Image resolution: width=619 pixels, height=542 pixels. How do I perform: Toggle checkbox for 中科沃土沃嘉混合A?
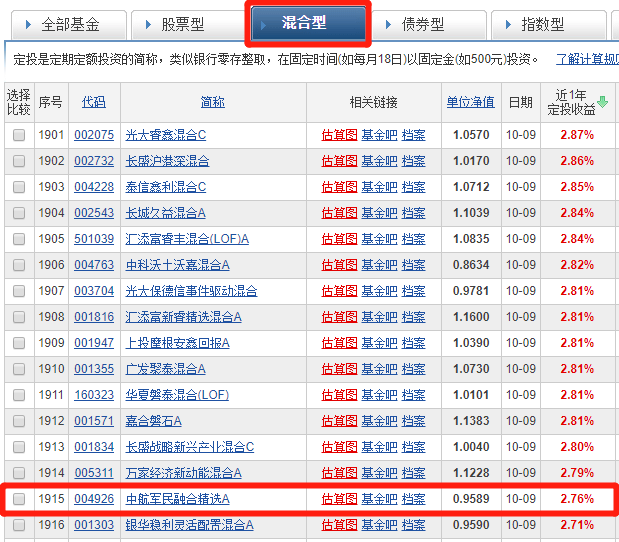19,265
